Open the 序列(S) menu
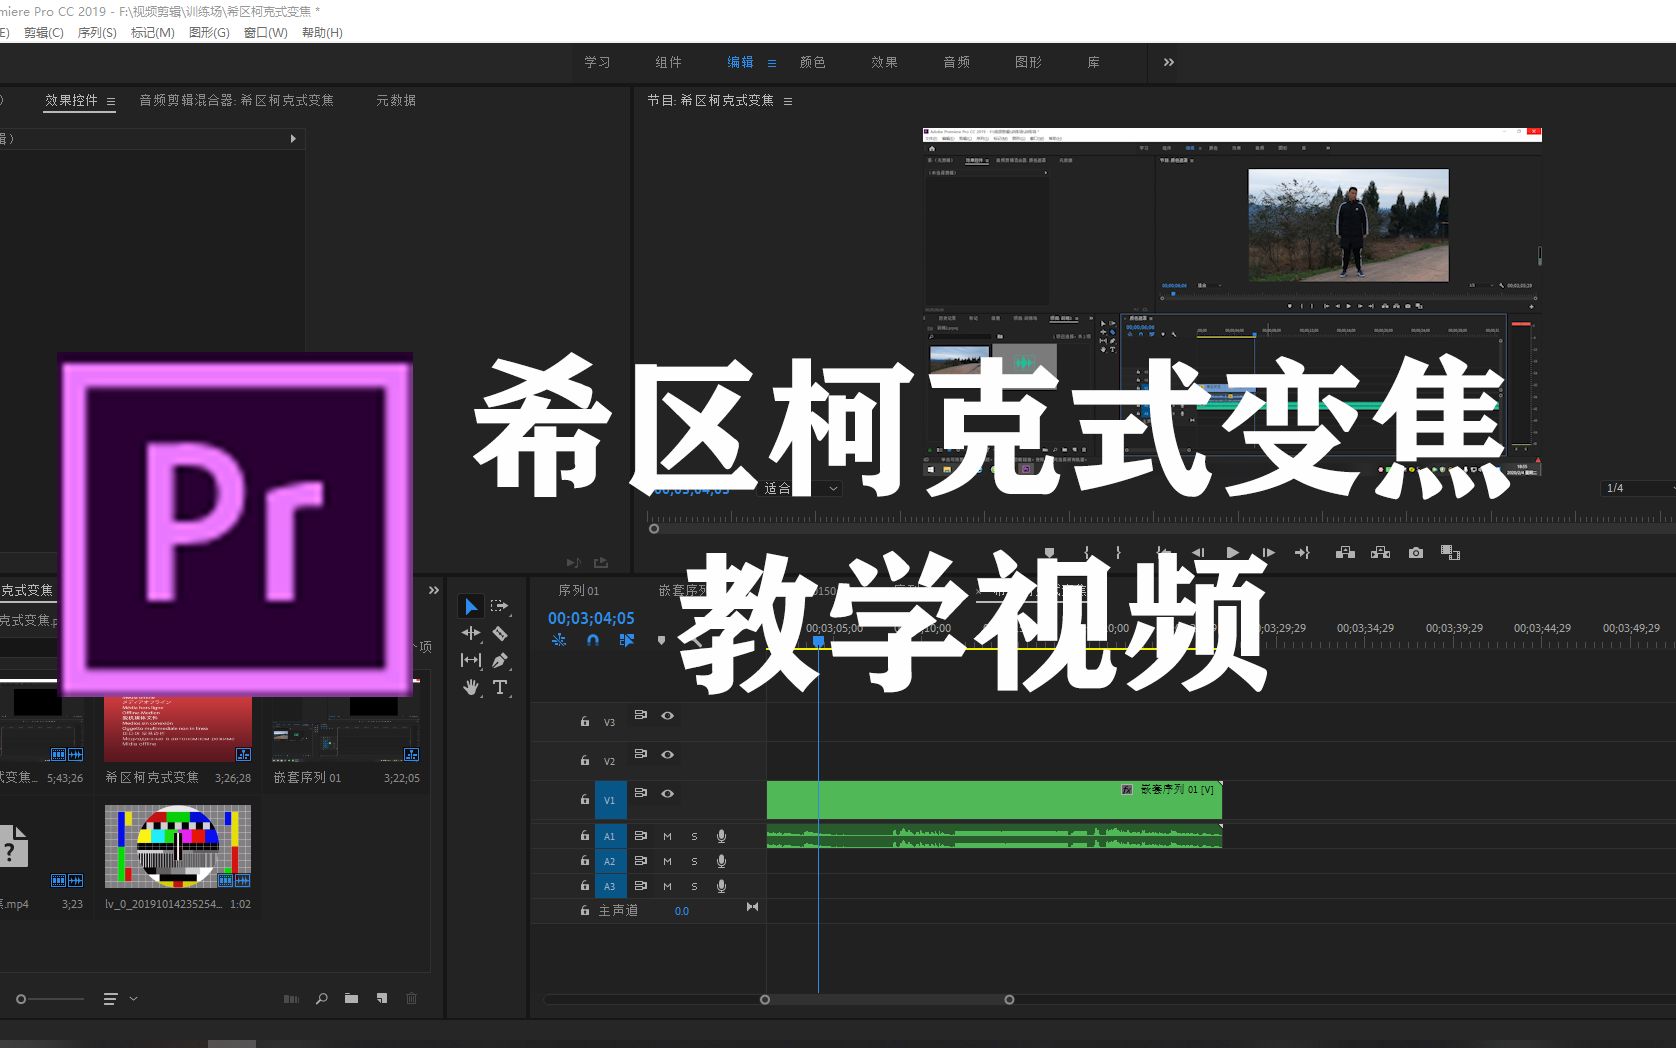 tap(97, 33)
